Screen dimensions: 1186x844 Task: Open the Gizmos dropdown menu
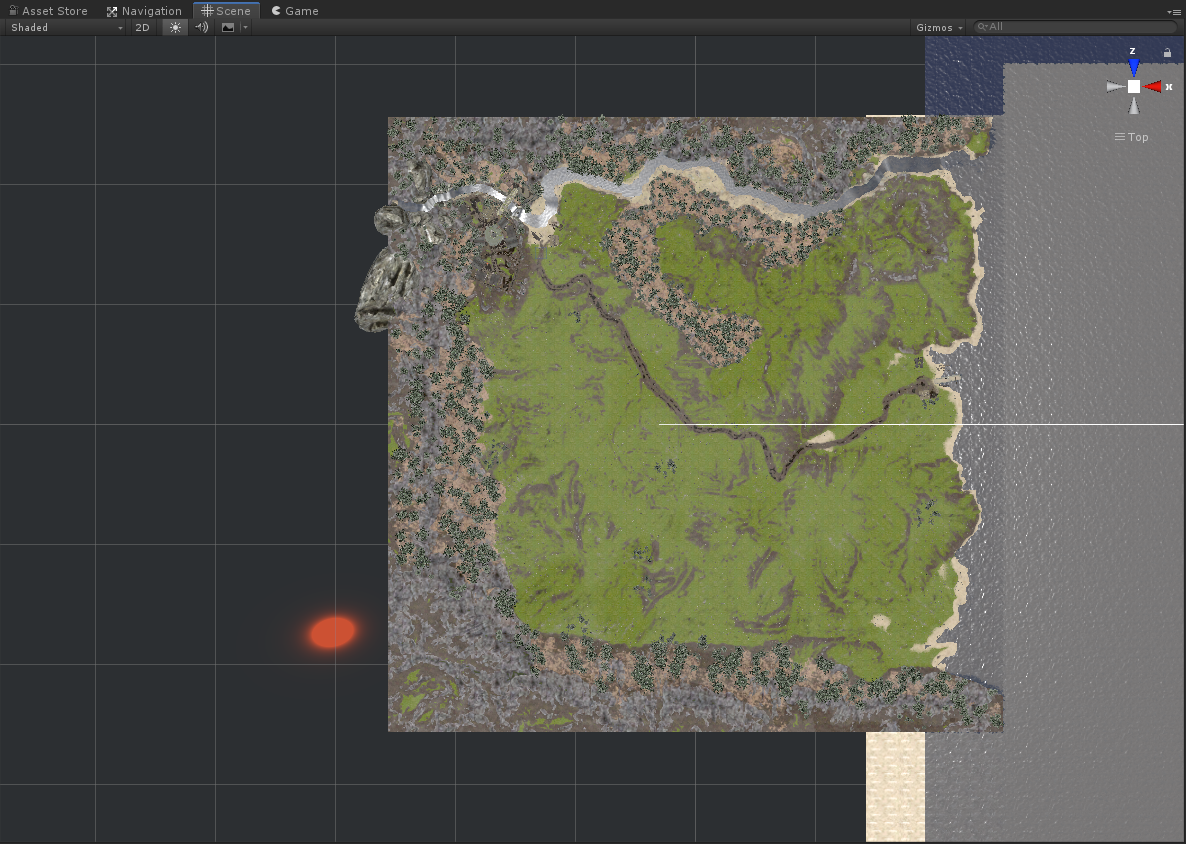[x=939, y=27]
